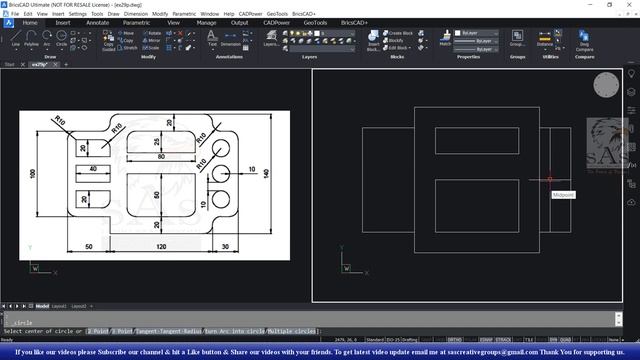Click the LookFrom navigation circle

point(606,85)
